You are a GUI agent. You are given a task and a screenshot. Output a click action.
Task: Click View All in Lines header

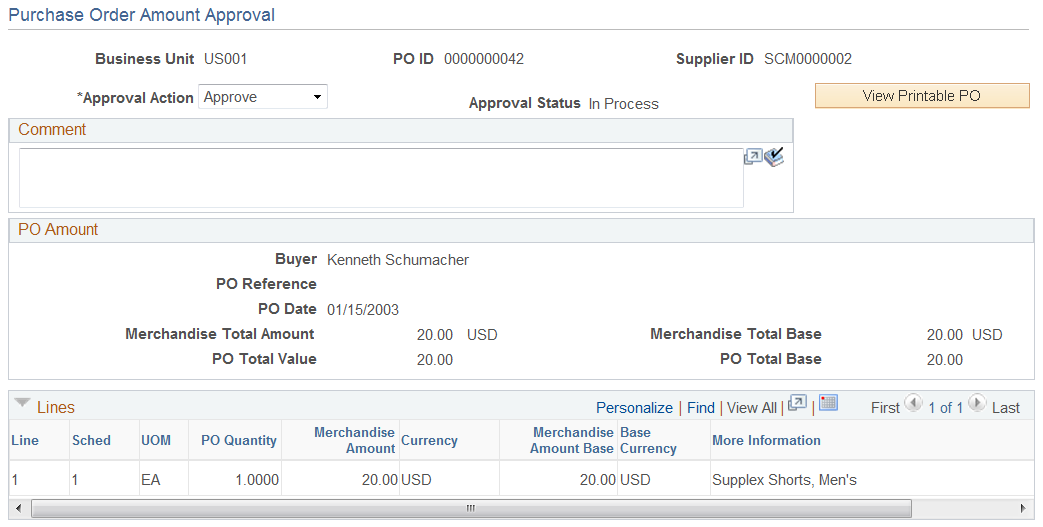coord(752,408)
